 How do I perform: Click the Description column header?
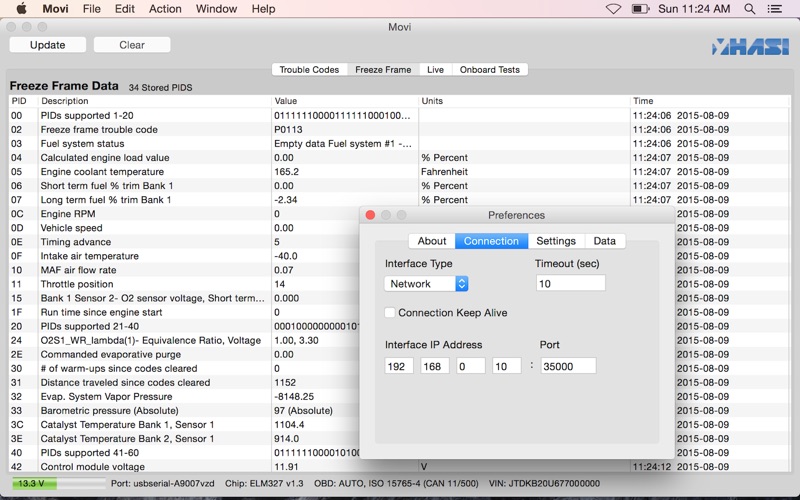[x=155, y=101]
